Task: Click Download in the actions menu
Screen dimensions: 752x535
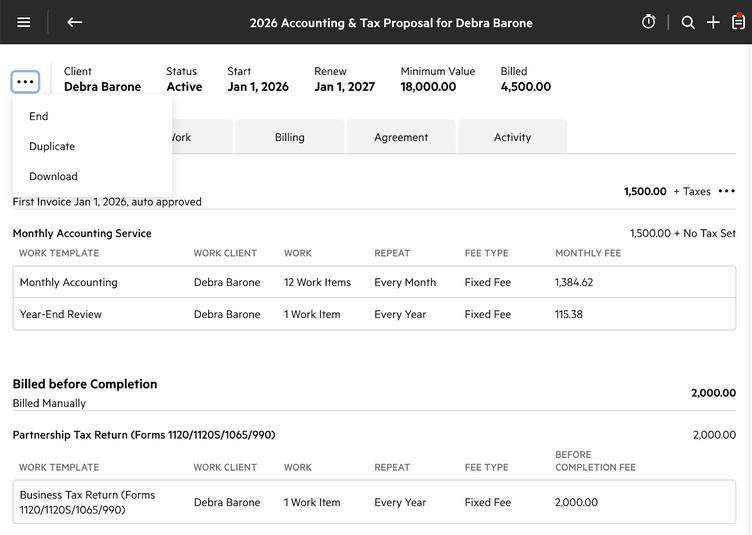Action: click(53, 176)
